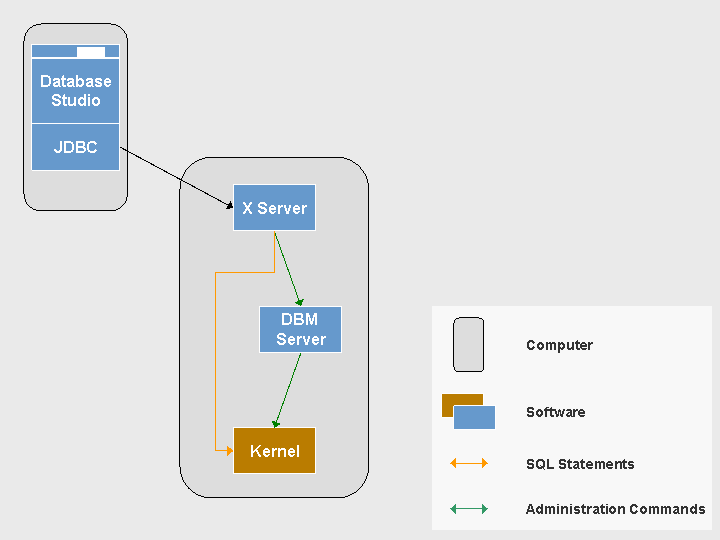Screen dimensions: 720x540
Task: Click the orange SQL Statements arrow icon
Action: click(469, 463)
